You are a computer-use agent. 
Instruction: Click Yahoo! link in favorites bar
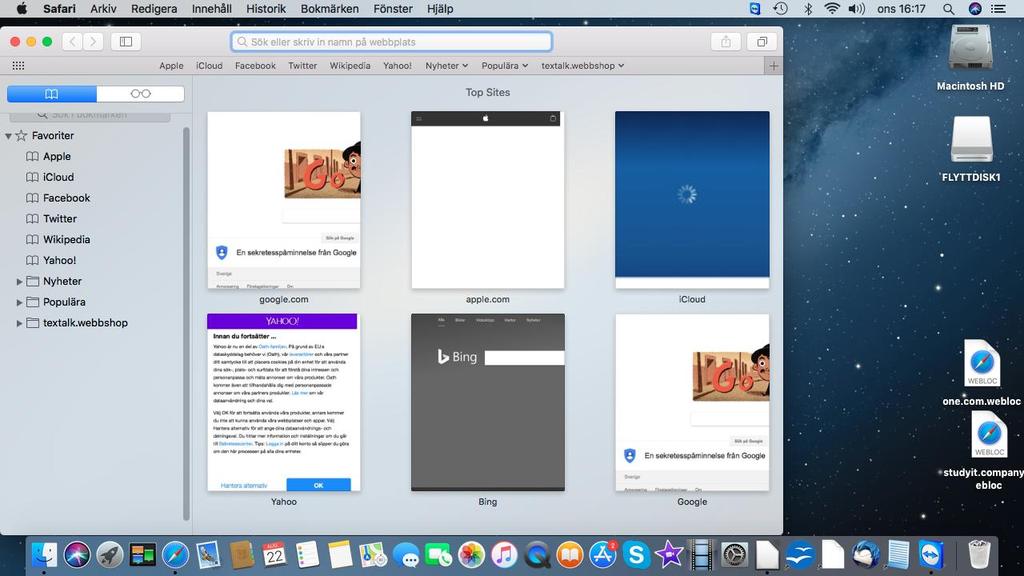(x=397, y=65)
